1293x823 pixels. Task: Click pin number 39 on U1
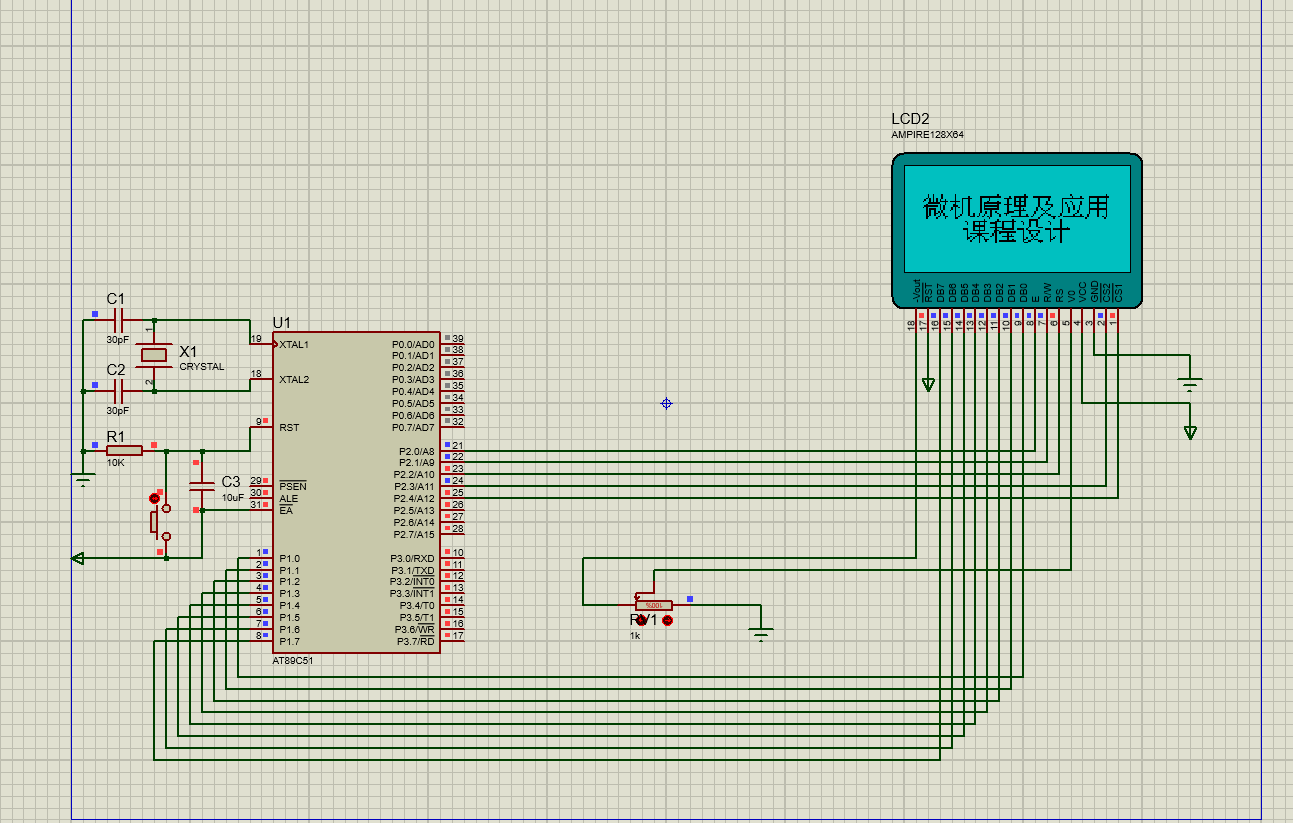pyautogui.click(x=458, y=339)
